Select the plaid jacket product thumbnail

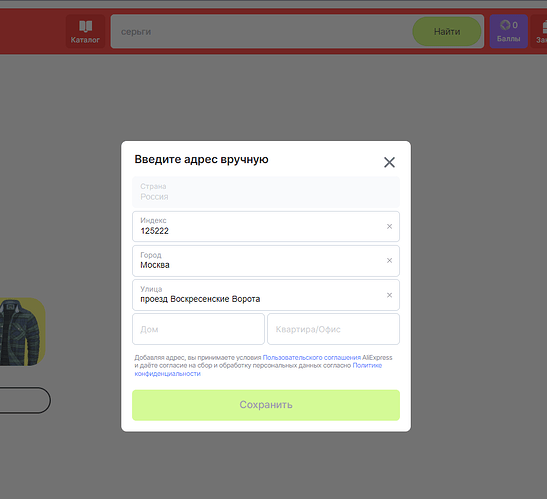pos(22,332)
